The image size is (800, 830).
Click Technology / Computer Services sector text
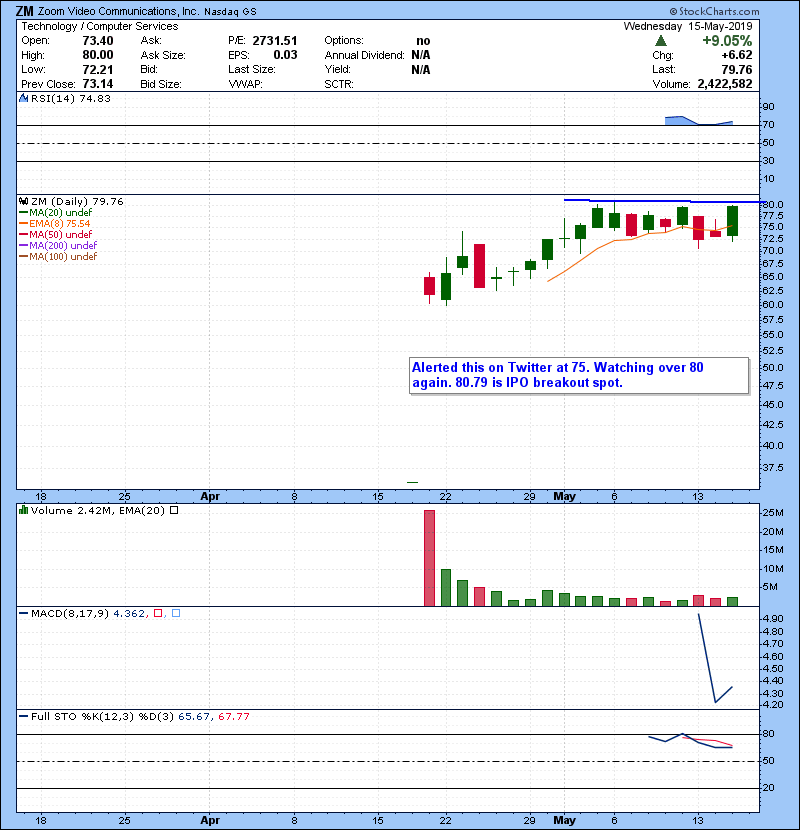[100, 26]
